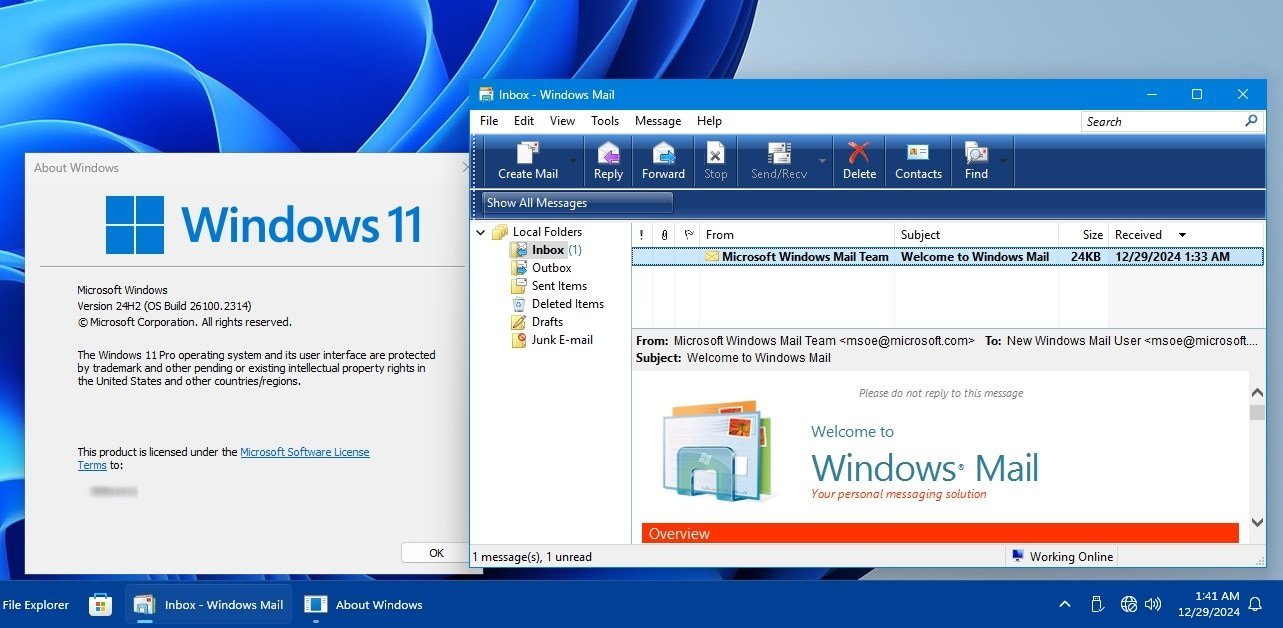Open the View menu
This screenshot has width=1283, height=628.
pos(562,121)
